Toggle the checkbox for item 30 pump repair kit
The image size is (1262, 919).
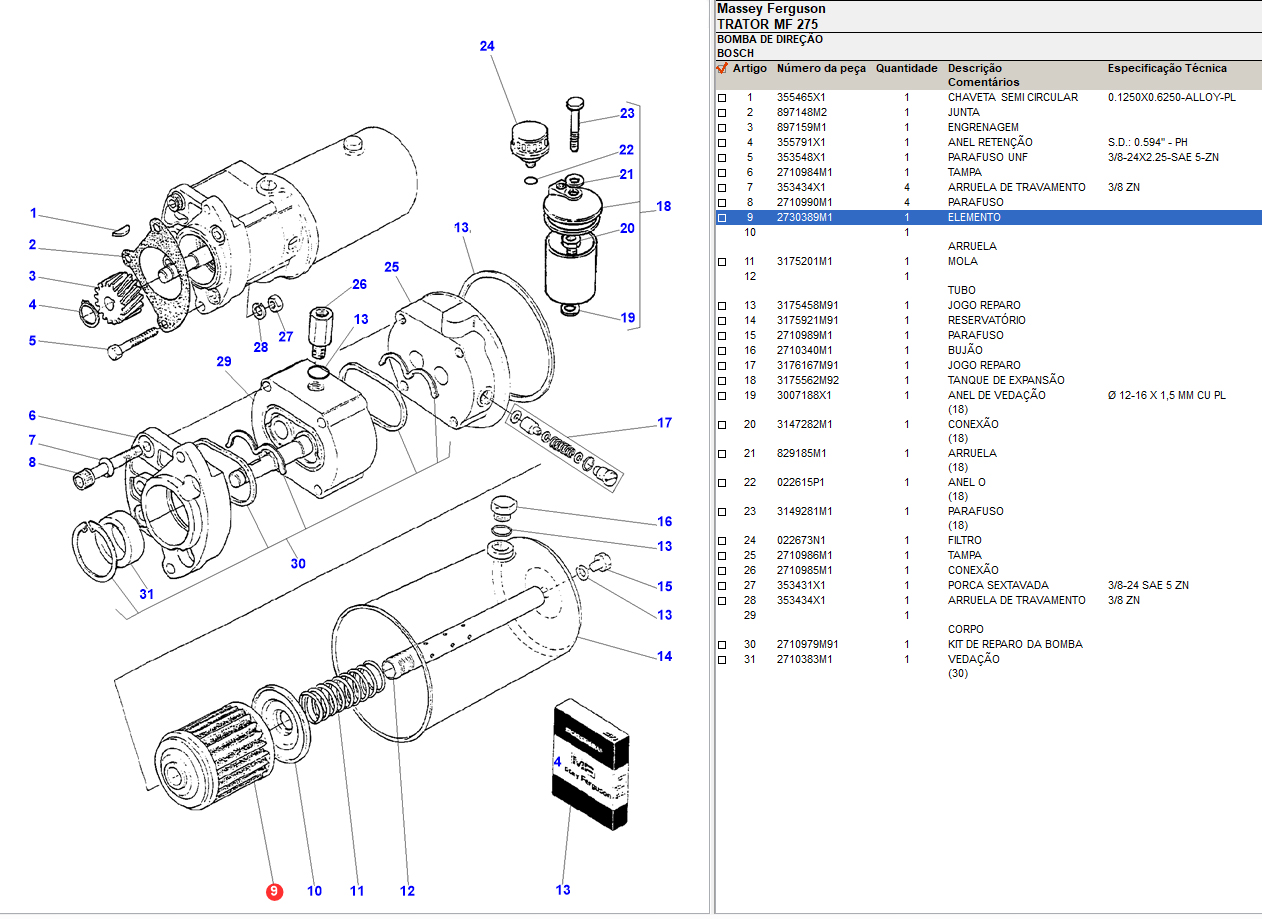[722, 645]
